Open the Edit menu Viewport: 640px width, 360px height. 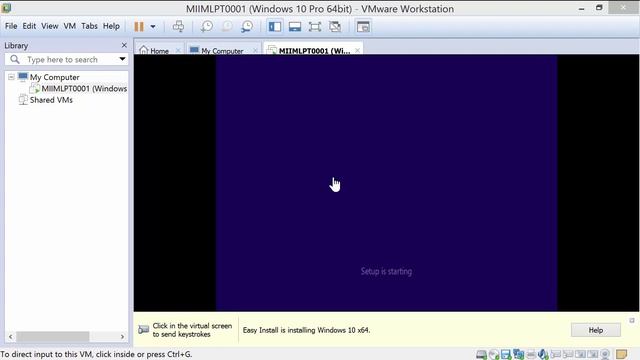pos(29,26)
